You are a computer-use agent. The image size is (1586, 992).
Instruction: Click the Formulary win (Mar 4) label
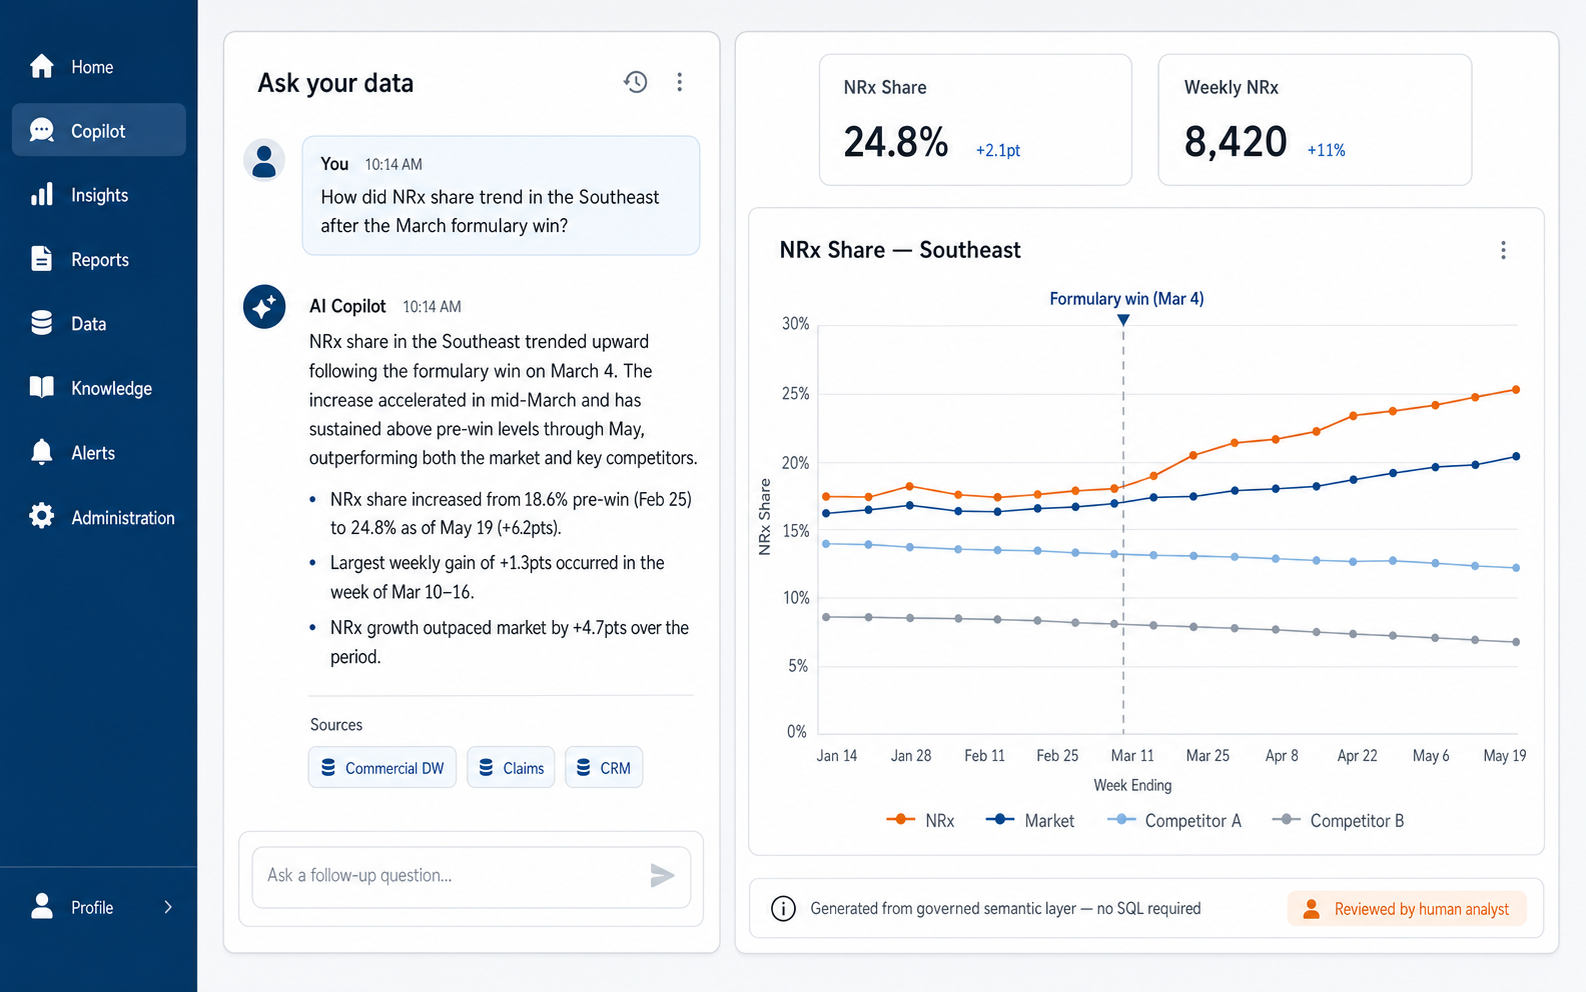pos(1126,299)
